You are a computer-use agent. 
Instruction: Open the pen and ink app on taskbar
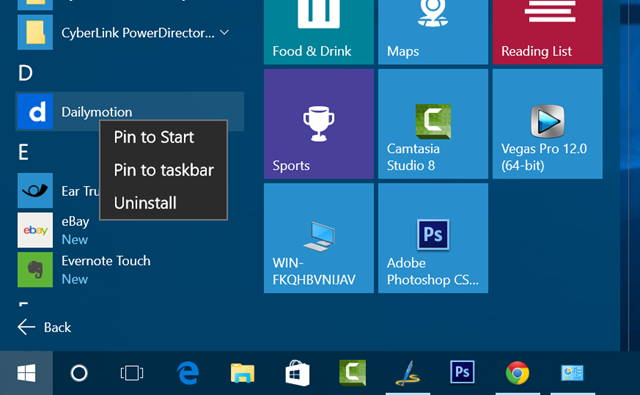click(407, 373)
